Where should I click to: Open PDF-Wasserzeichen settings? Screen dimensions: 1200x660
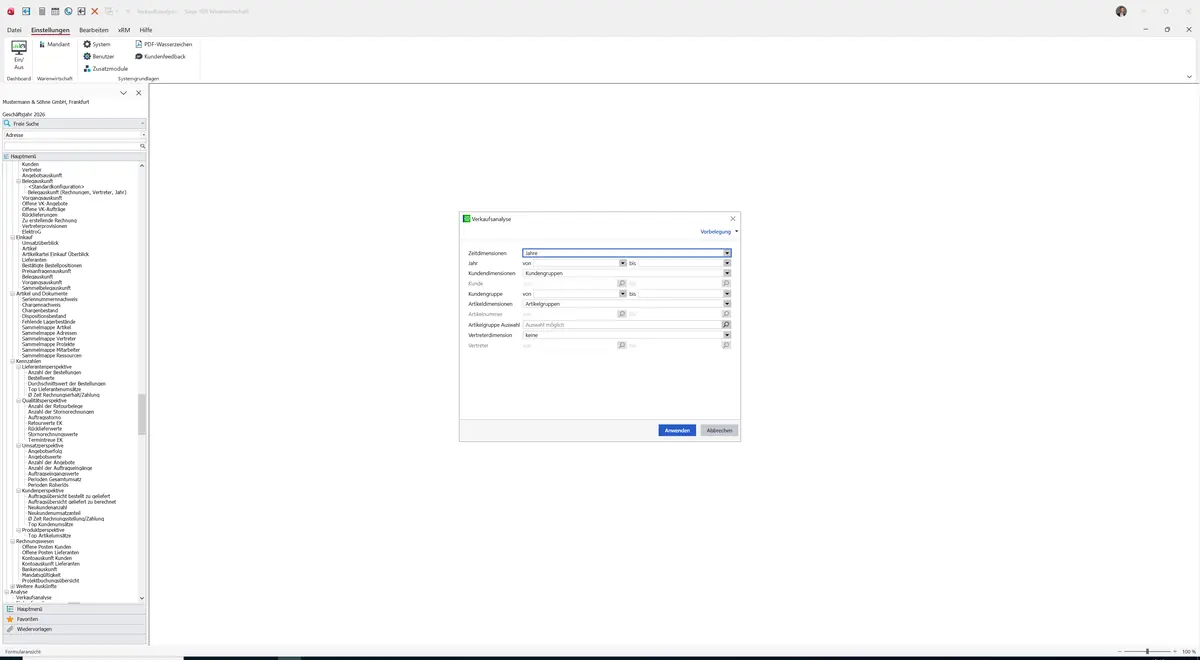pyautogui.click(x=164, y=44)
